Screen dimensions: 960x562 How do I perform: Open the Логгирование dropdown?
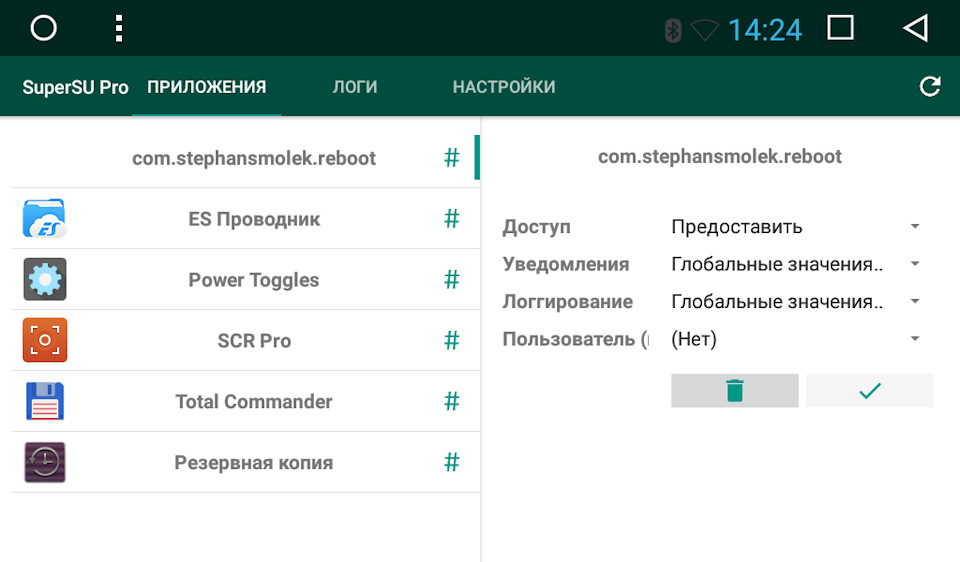796,301
